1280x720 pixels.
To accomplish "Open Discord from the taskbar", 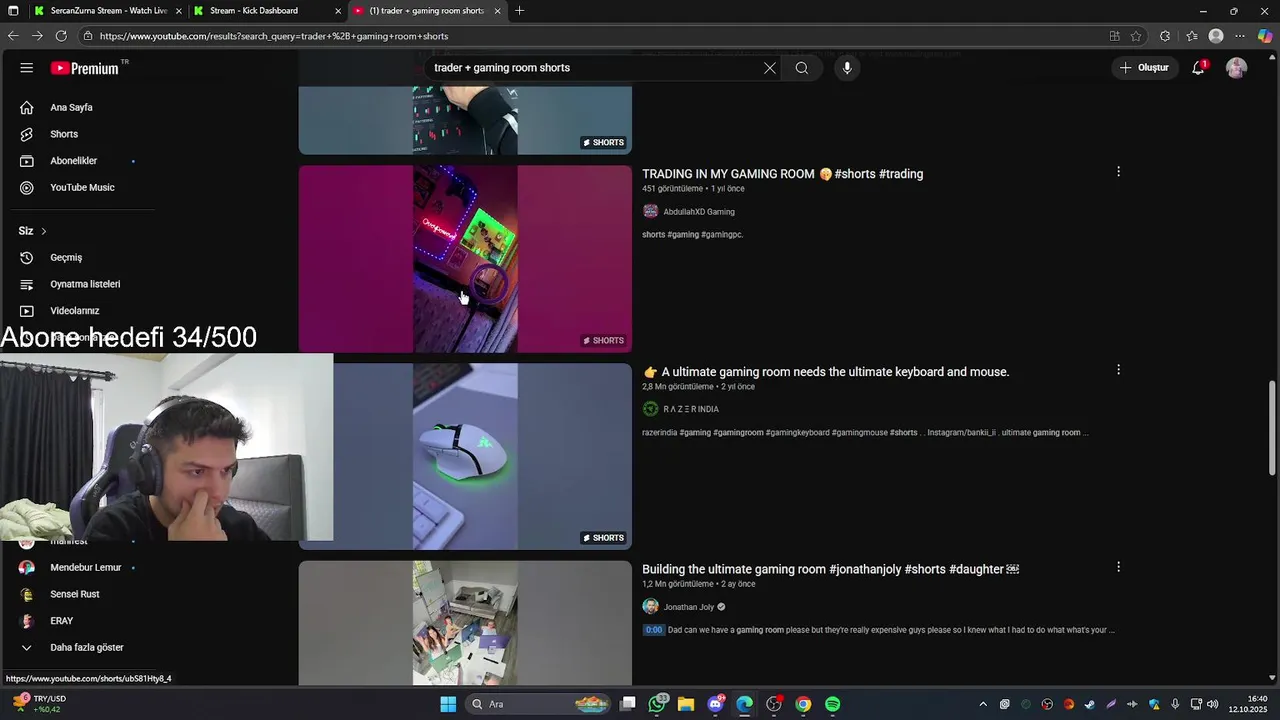I will (x=716, y=704).
